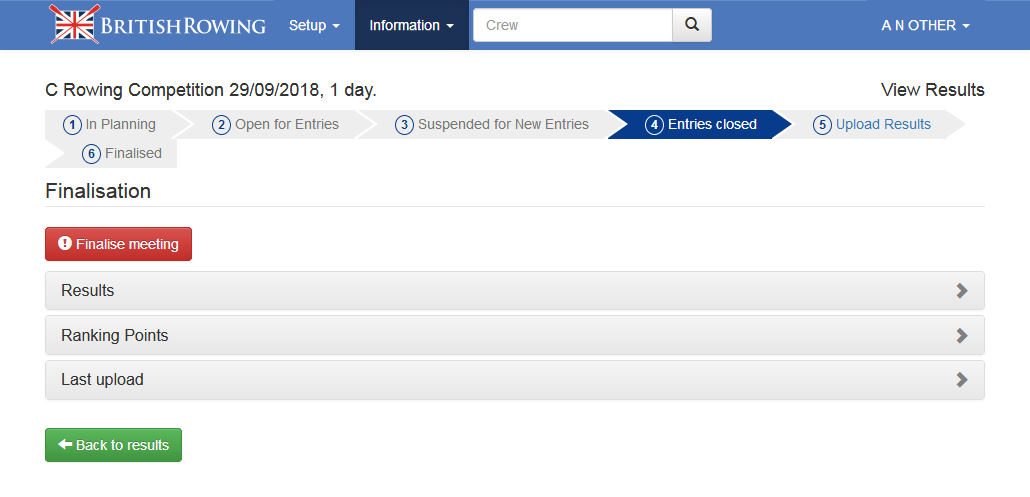Click the magnifying glass search icon
This screenshot has height=497, width=1030.
coord(691,25)
